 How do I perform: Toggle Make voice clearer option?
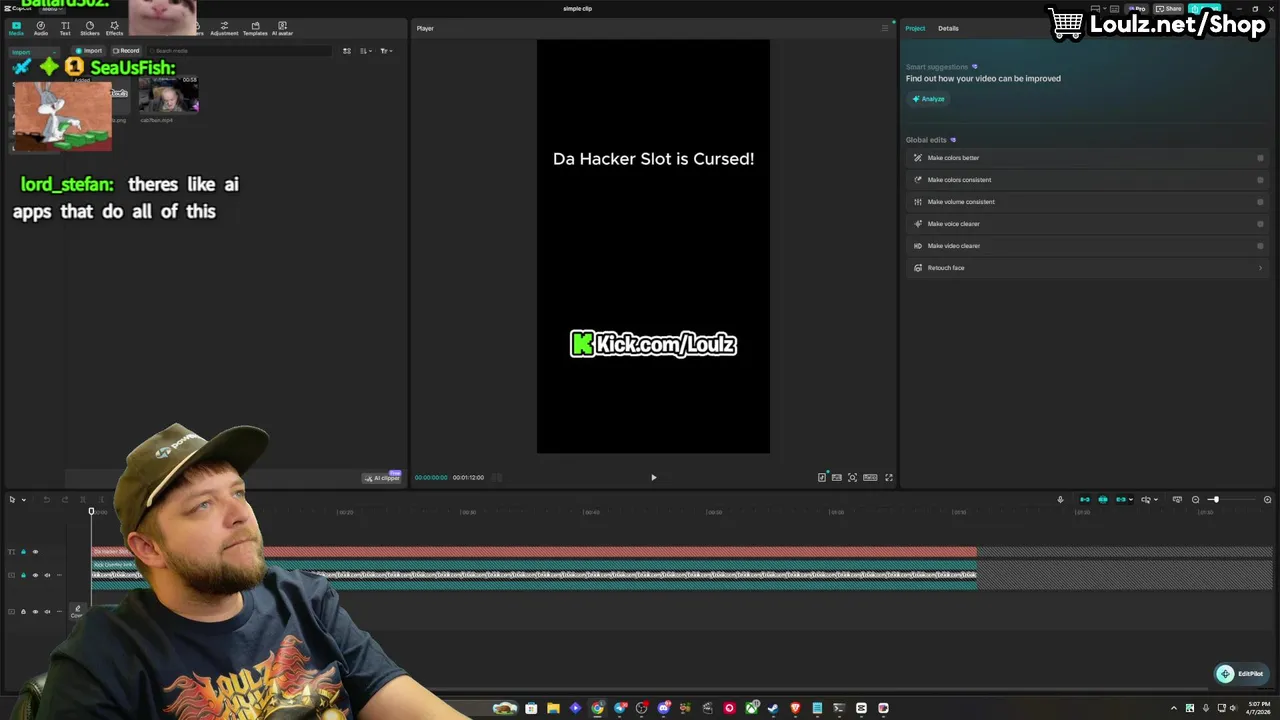[x=1260, y=224]
